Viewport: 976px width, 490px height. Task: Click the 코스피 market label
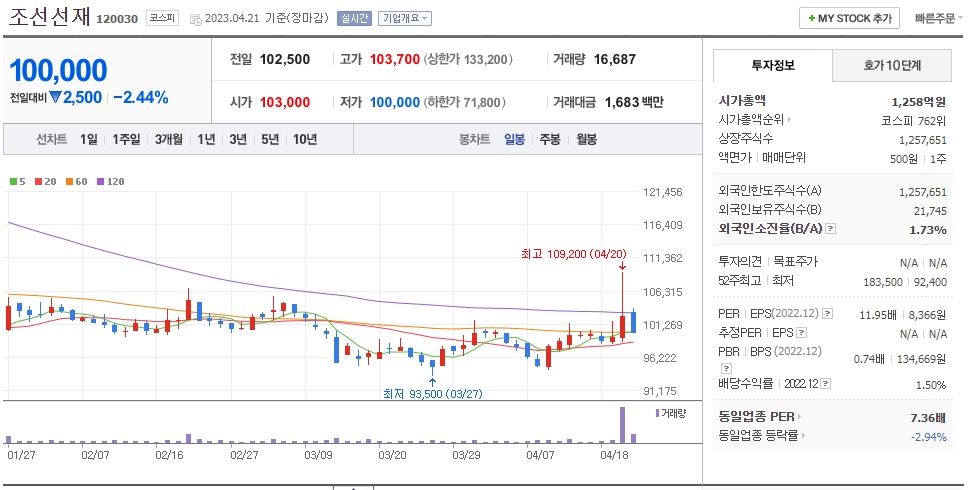click(162, 18)
